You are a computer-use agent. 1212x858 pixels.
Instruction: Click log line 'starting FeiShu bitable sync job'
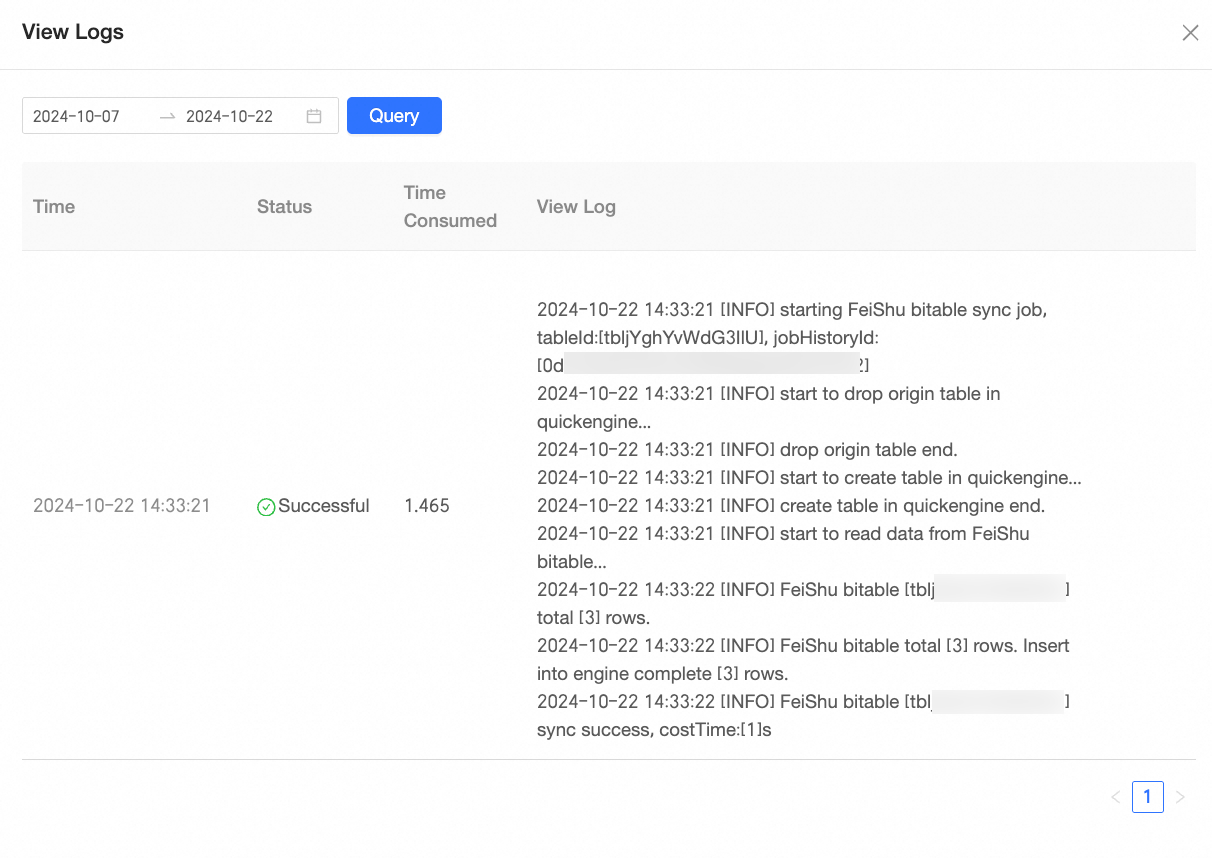point(792,310)
